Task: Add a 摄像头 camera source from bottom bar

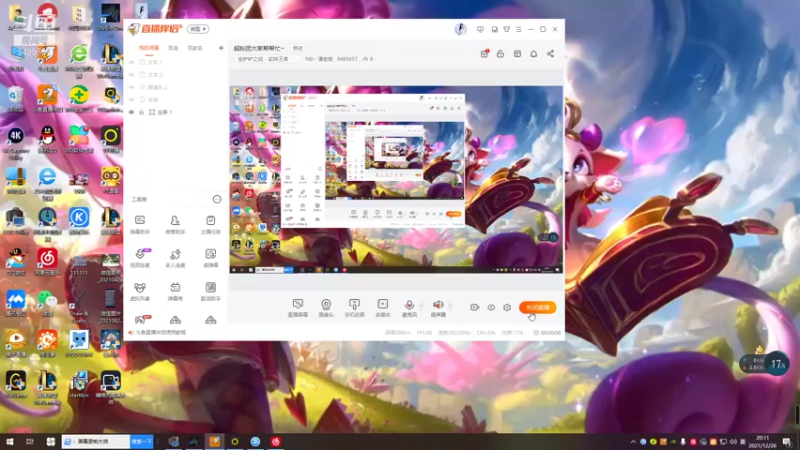Action: [x=326, y=308]
